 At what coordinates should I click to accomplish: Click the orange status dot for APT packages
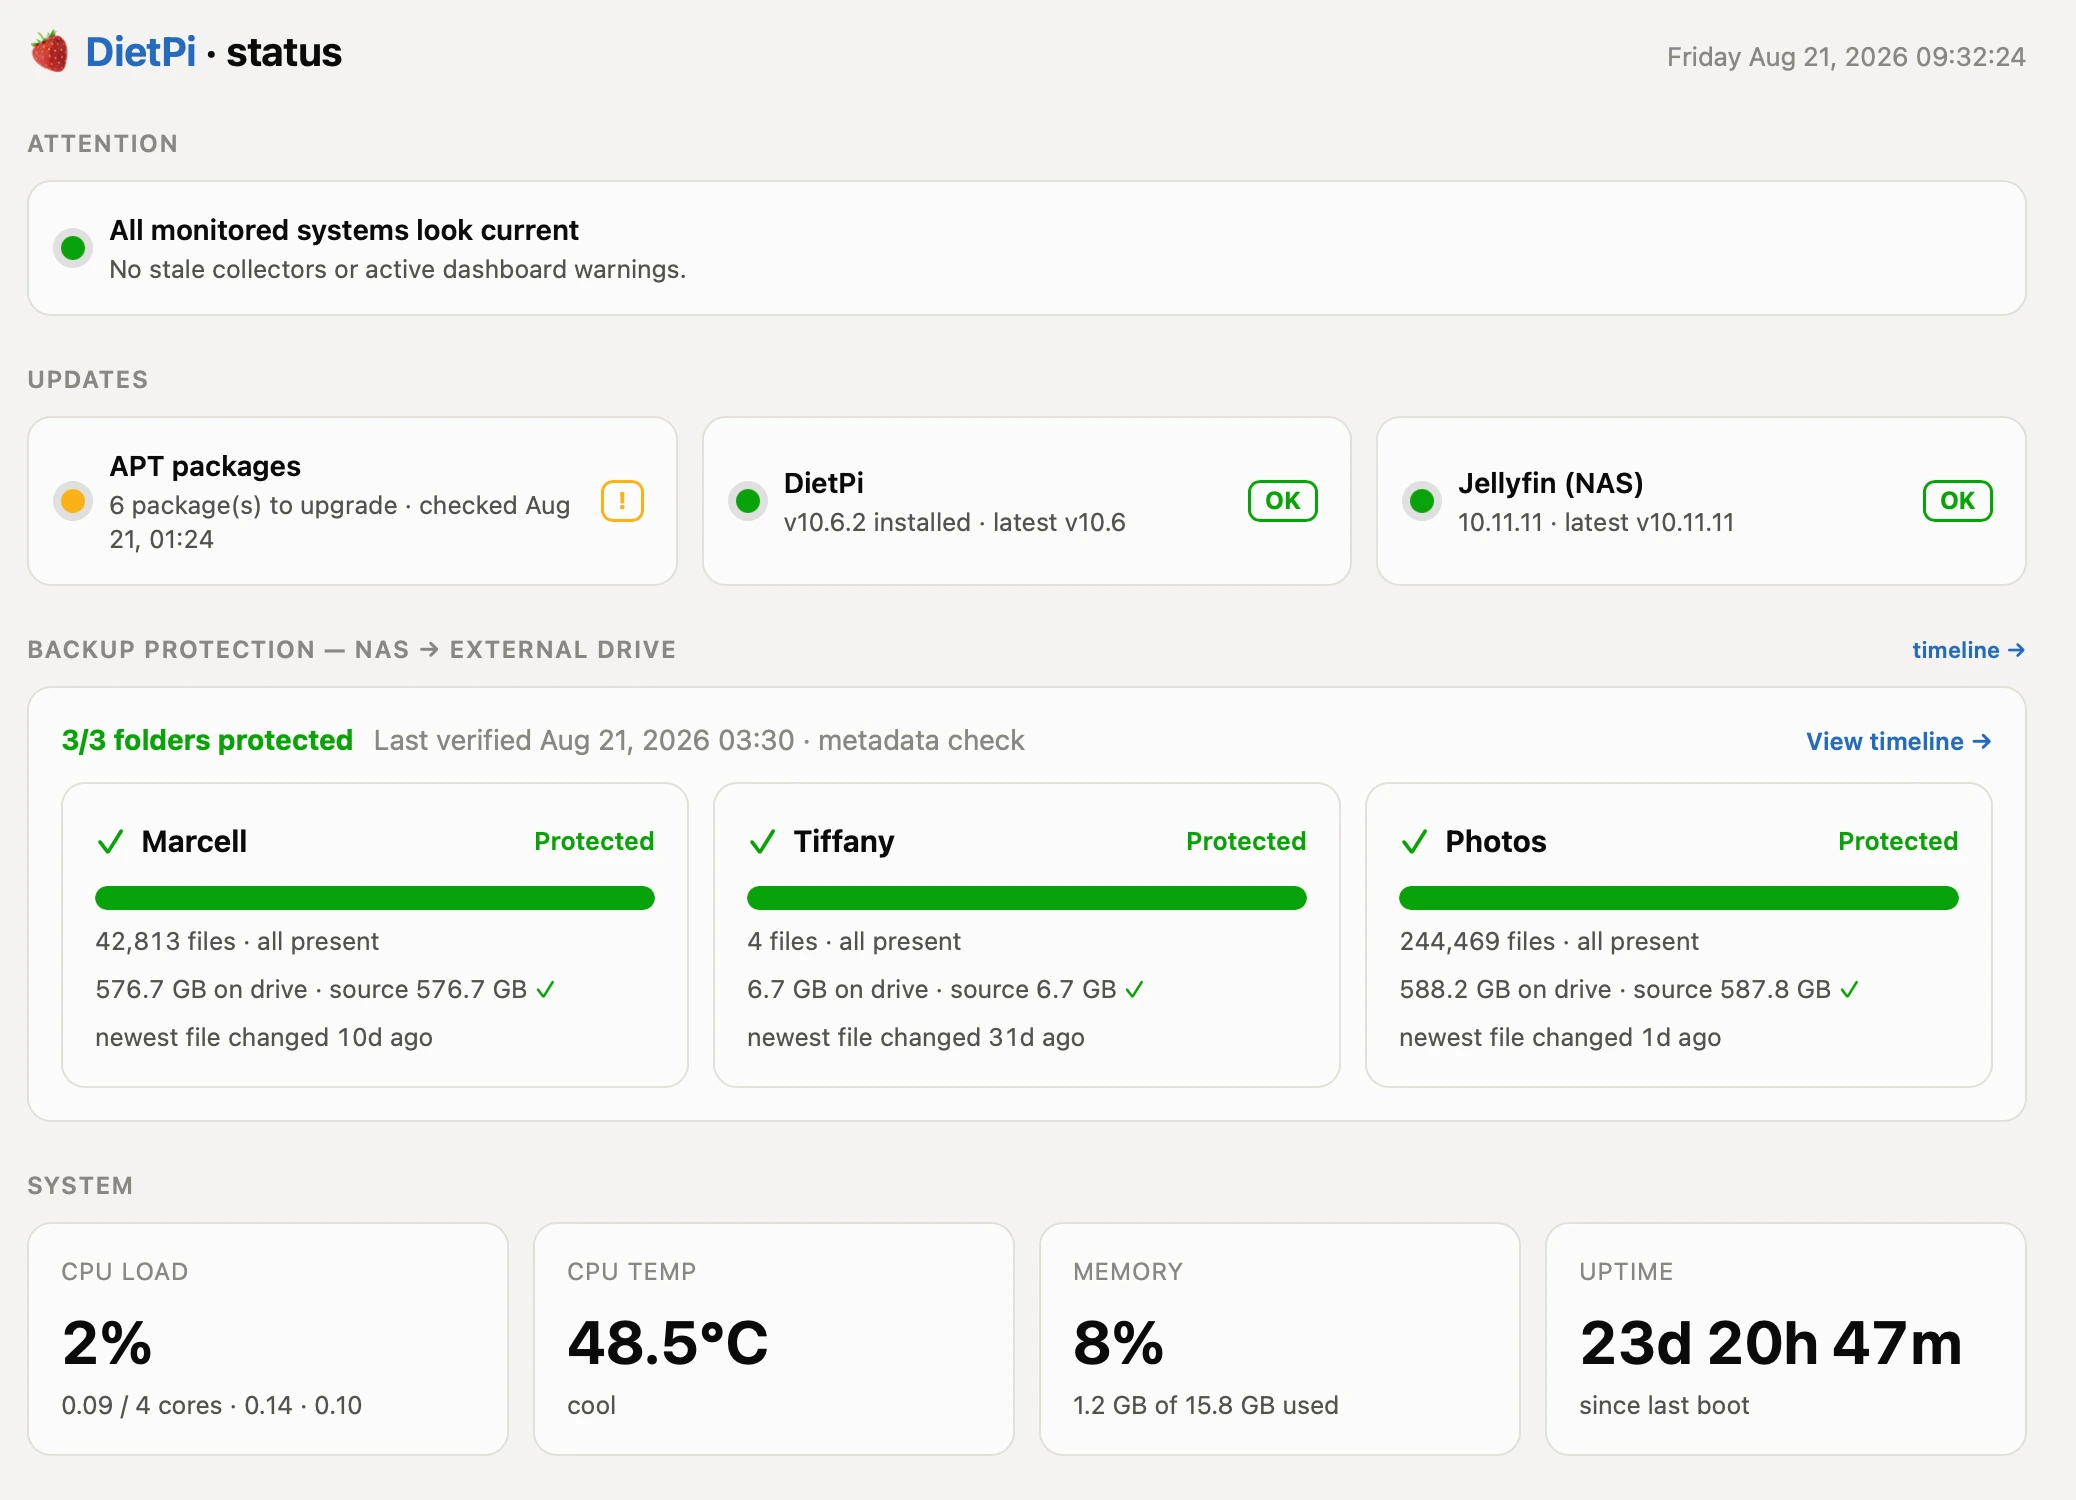coord(73,501)
